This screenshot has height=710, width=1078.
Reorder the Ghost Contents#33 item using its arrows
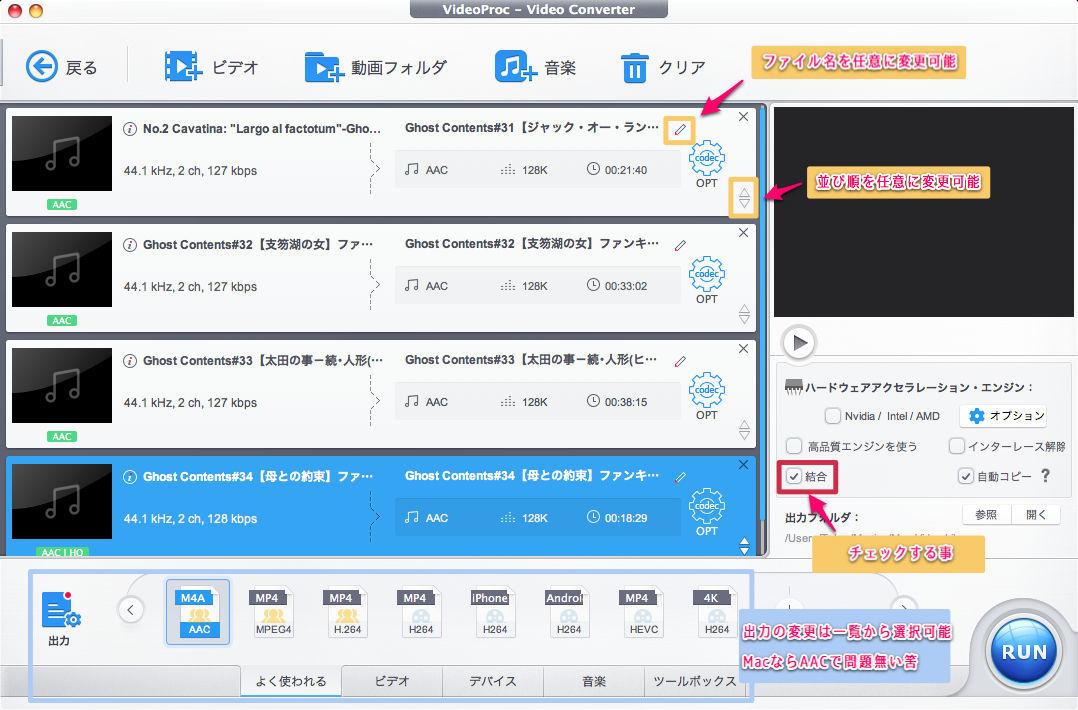tap(744, 430)
